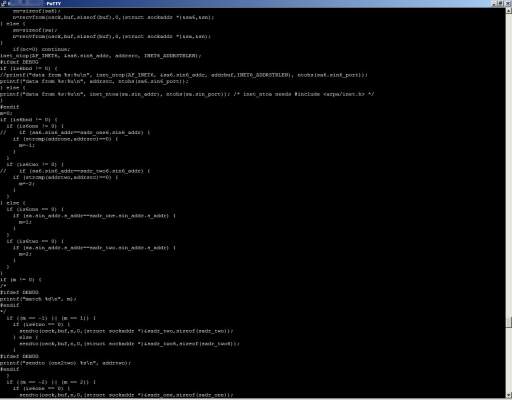Screen dimensions: 512x400
Task: Click the scrollbar down arrow
Action: tap(509, 396)
